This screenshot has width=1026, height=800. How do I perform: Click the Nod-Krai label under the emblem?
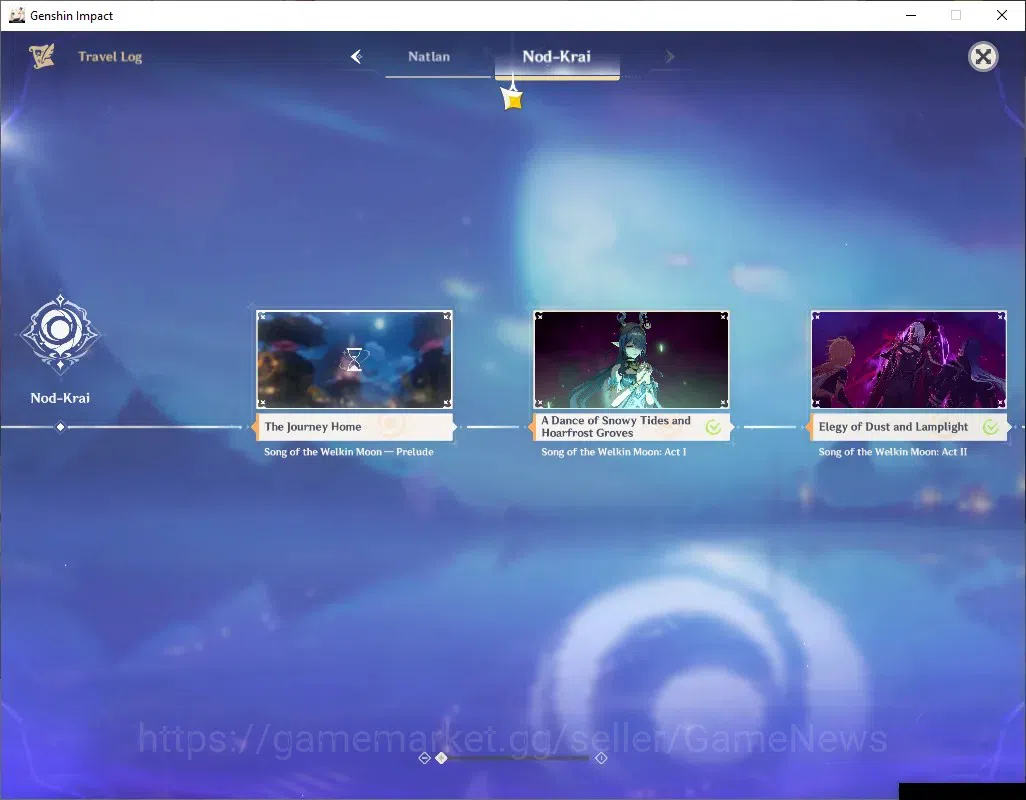[60, 398]
